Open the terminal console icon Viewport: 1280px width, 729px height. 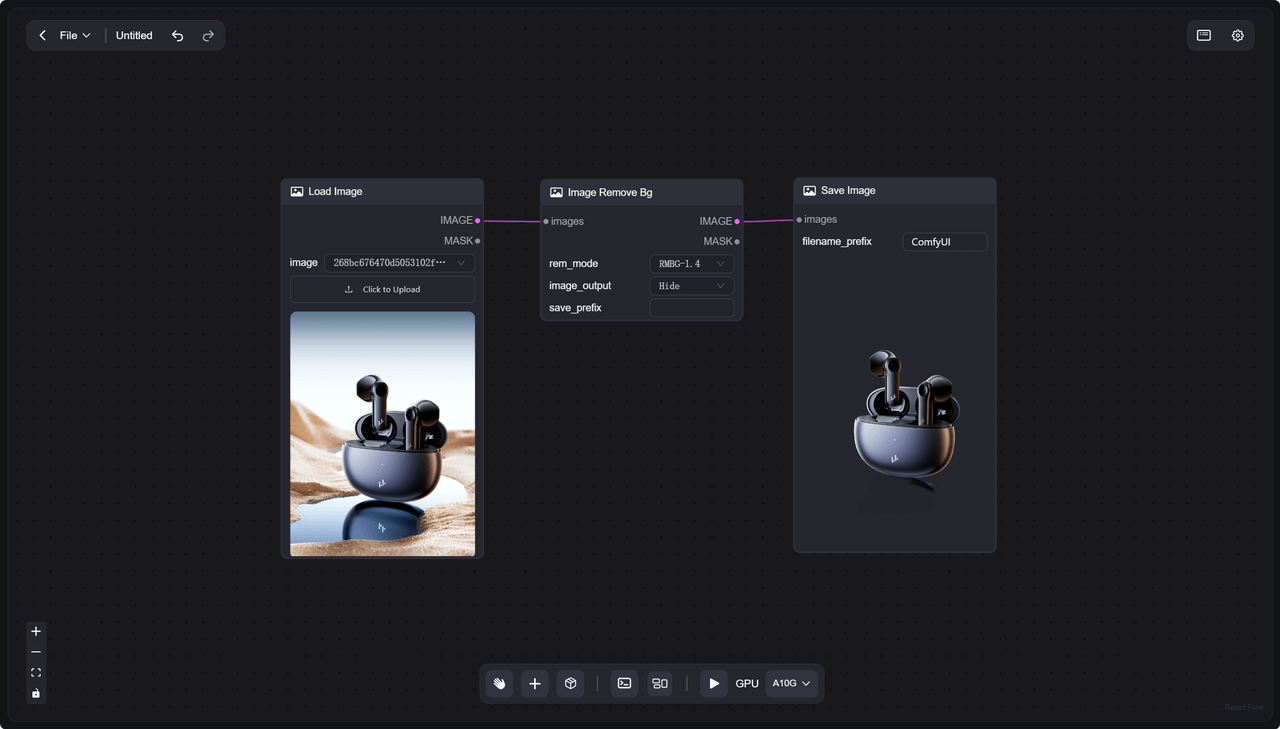click(624, 684)
